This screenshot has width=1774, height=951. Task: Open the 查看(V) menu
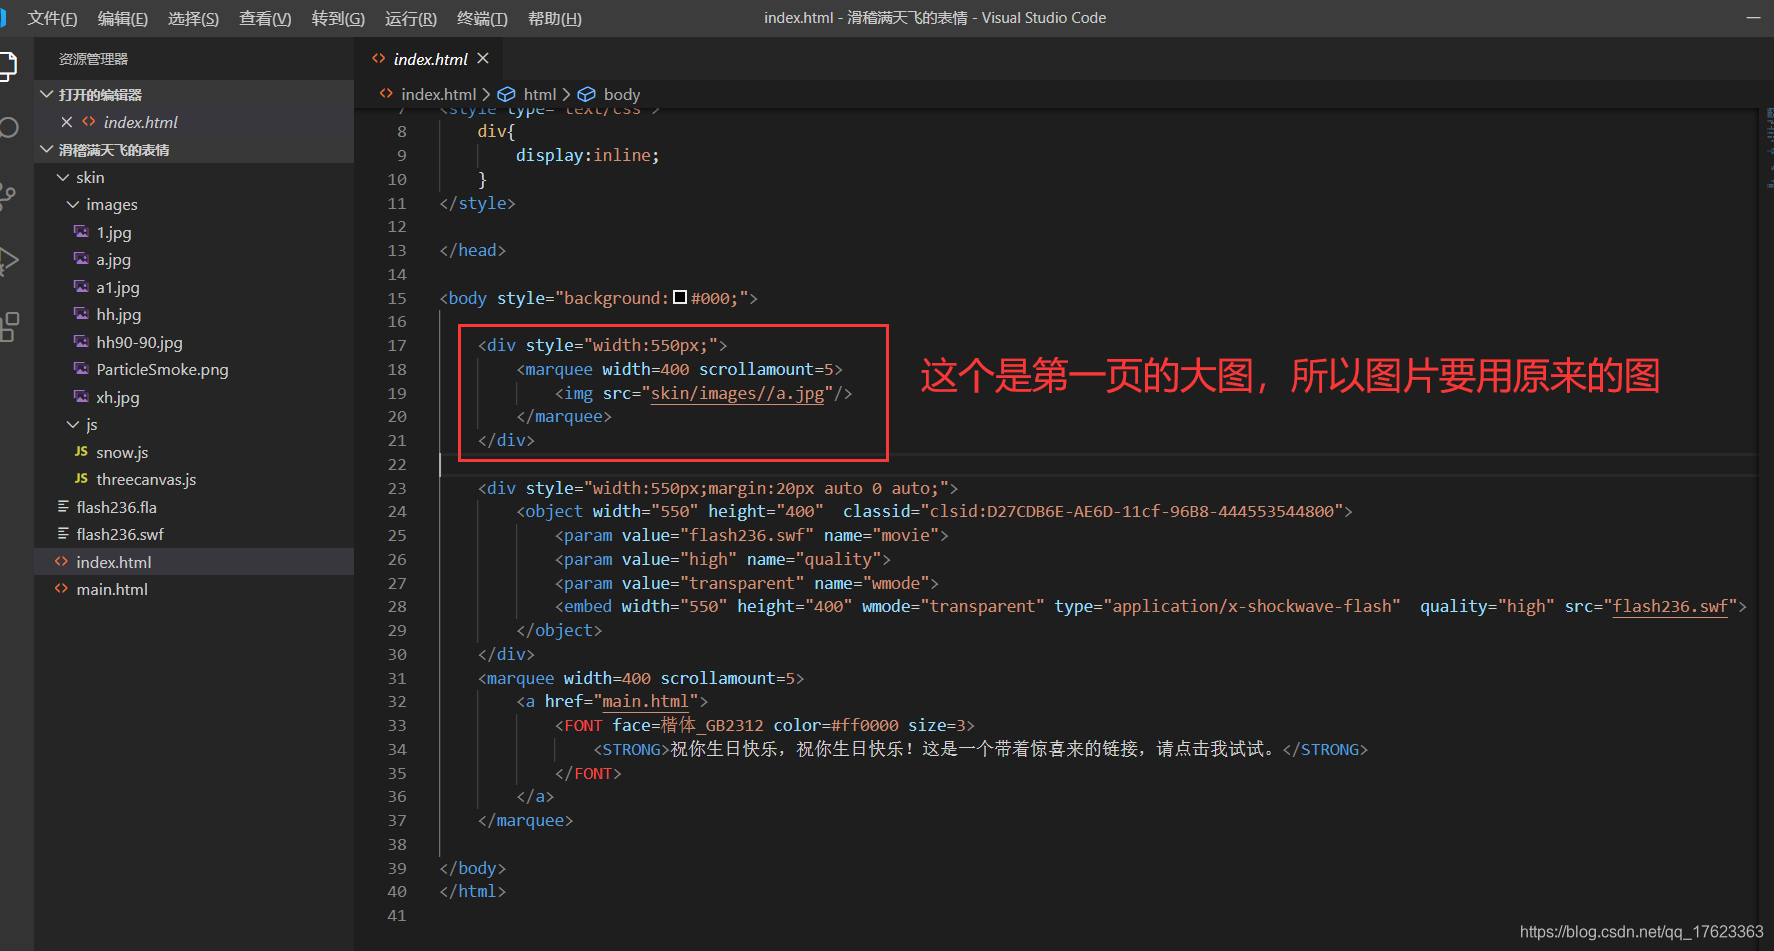265,18
